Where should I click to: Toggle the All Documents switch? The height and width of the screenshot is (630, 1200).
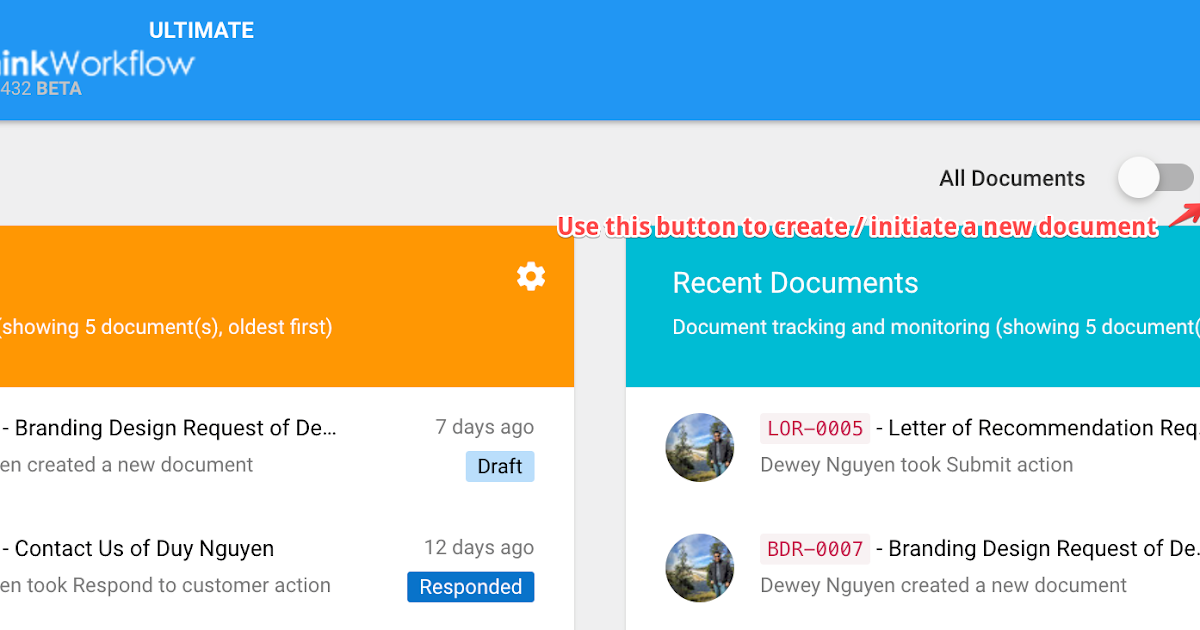pos(1155,177)
